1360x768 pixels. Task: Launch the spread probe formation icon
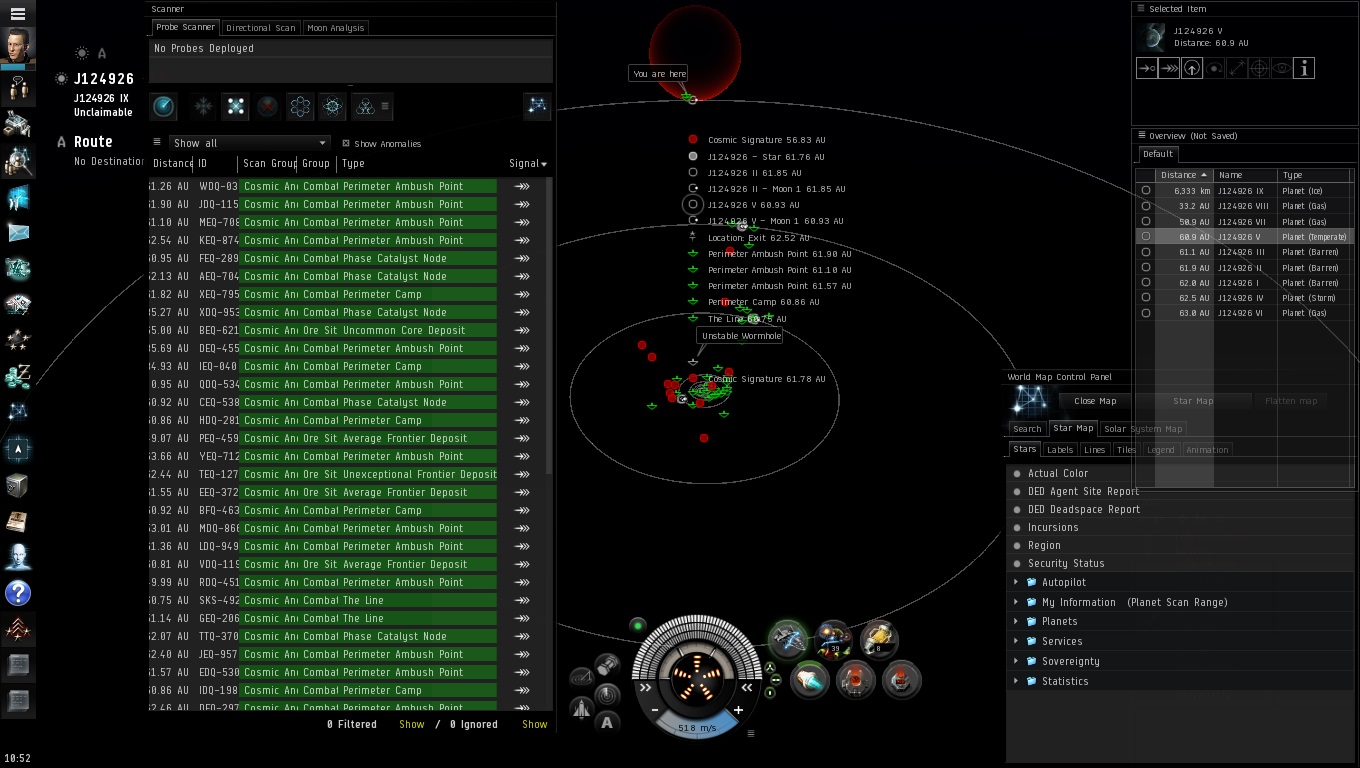click(300, 106)
